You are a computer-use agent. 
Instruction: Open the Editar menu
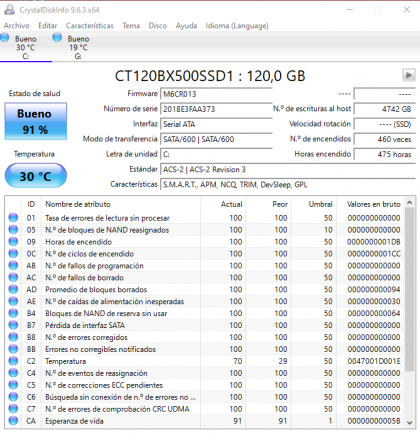pos(47,26)
